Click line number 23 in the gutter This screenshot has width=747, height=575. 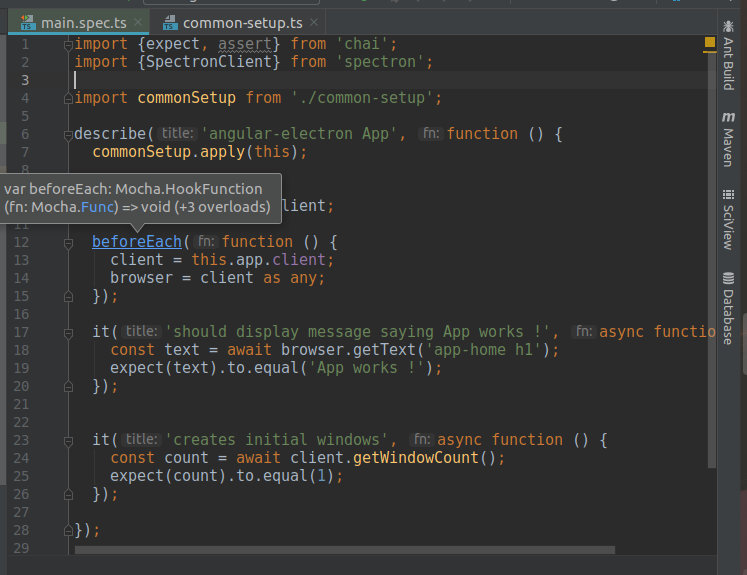pyautogui.click(x=21, y=440)
